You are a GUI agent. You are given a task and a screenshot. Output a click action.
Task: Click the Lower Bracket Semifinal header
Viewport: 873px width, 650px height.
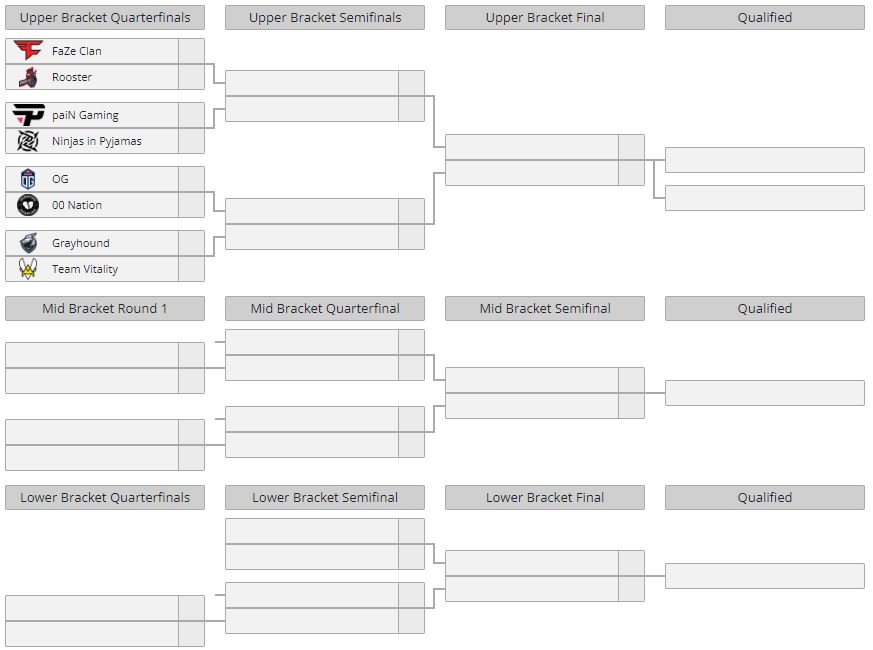click(x=325, y=497)
